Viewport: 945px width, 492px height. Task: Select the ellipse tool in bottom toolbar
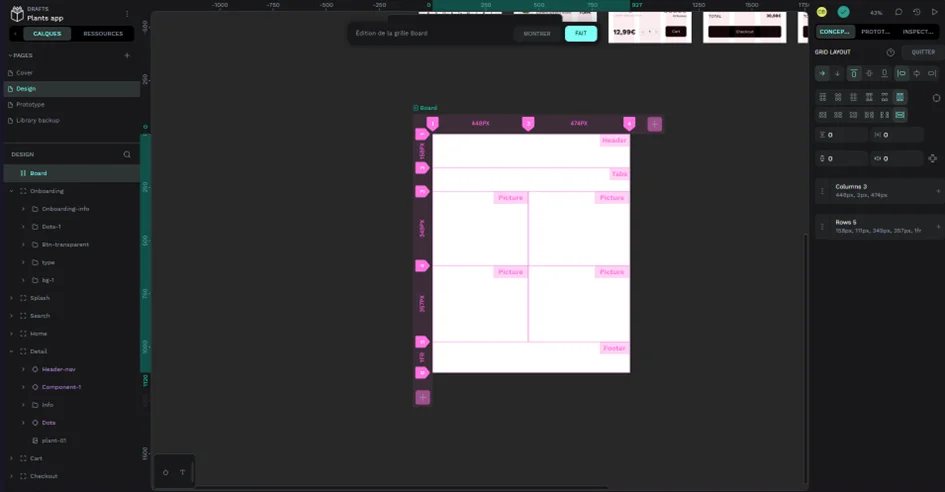pyautogui.click(x=166, y=472)
